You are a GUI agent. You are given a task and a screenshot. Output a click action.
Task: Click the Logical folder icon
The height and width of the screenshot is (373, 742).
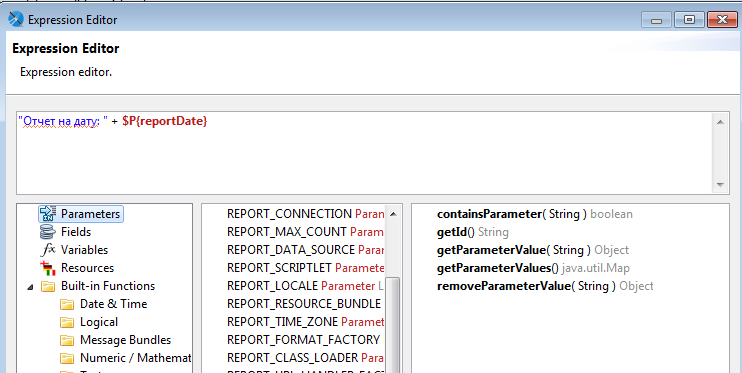click(67, 322)
